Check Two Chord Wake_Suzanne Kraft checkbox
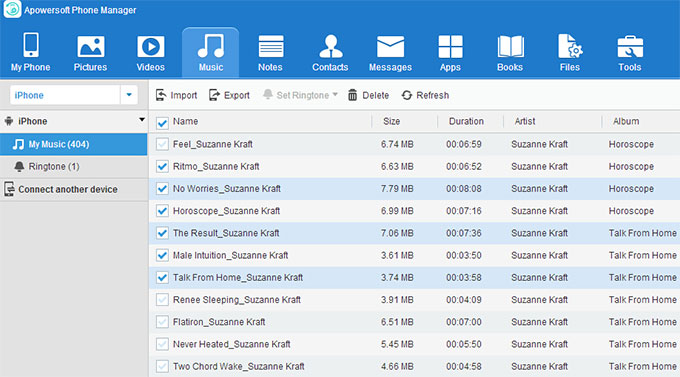 coord(162,367)
